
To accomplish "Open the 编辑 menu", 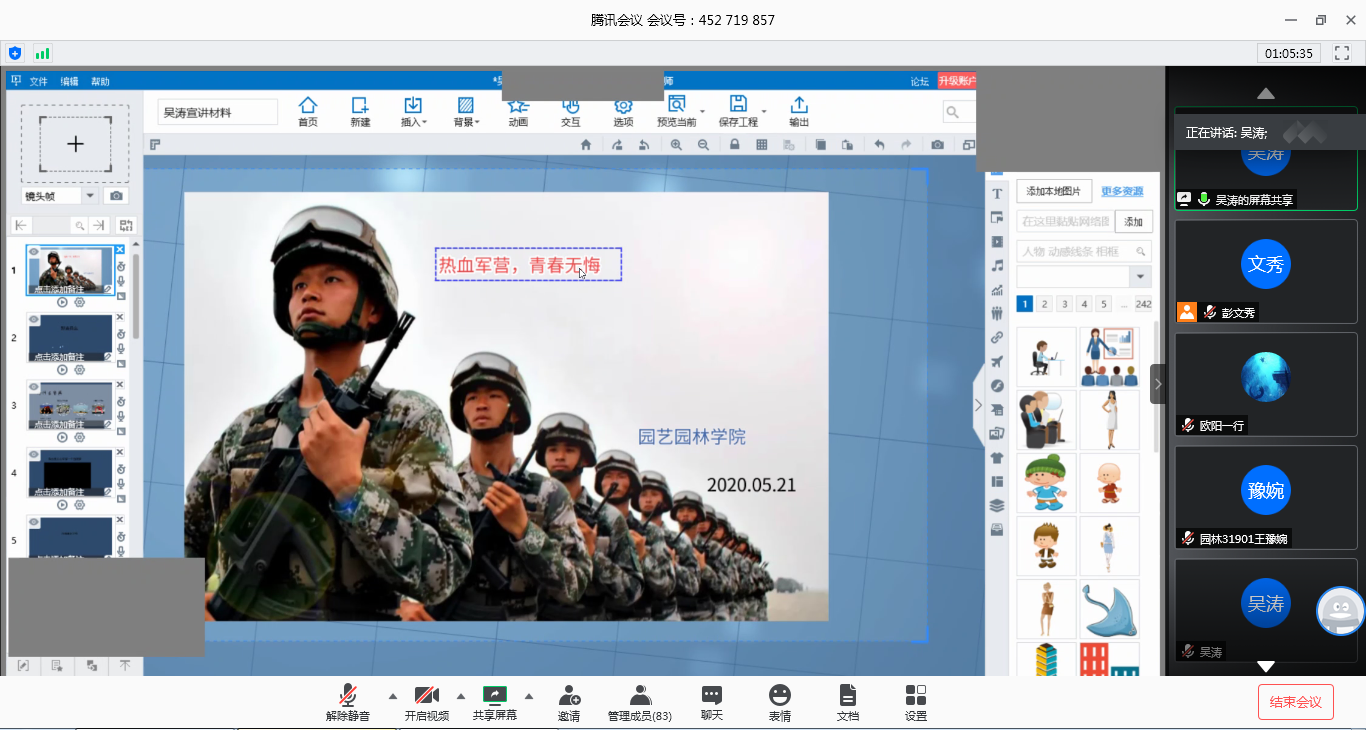I will [x=69, y=82].
